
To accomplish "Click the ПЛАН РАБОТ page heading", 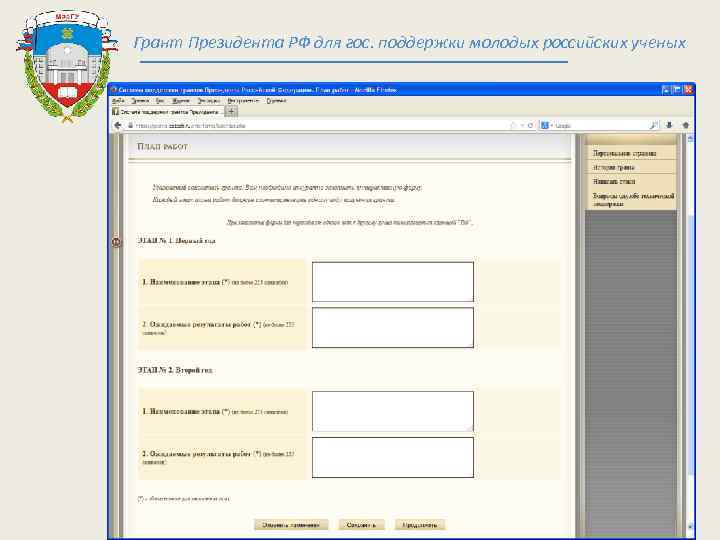I will pos(163,146).
